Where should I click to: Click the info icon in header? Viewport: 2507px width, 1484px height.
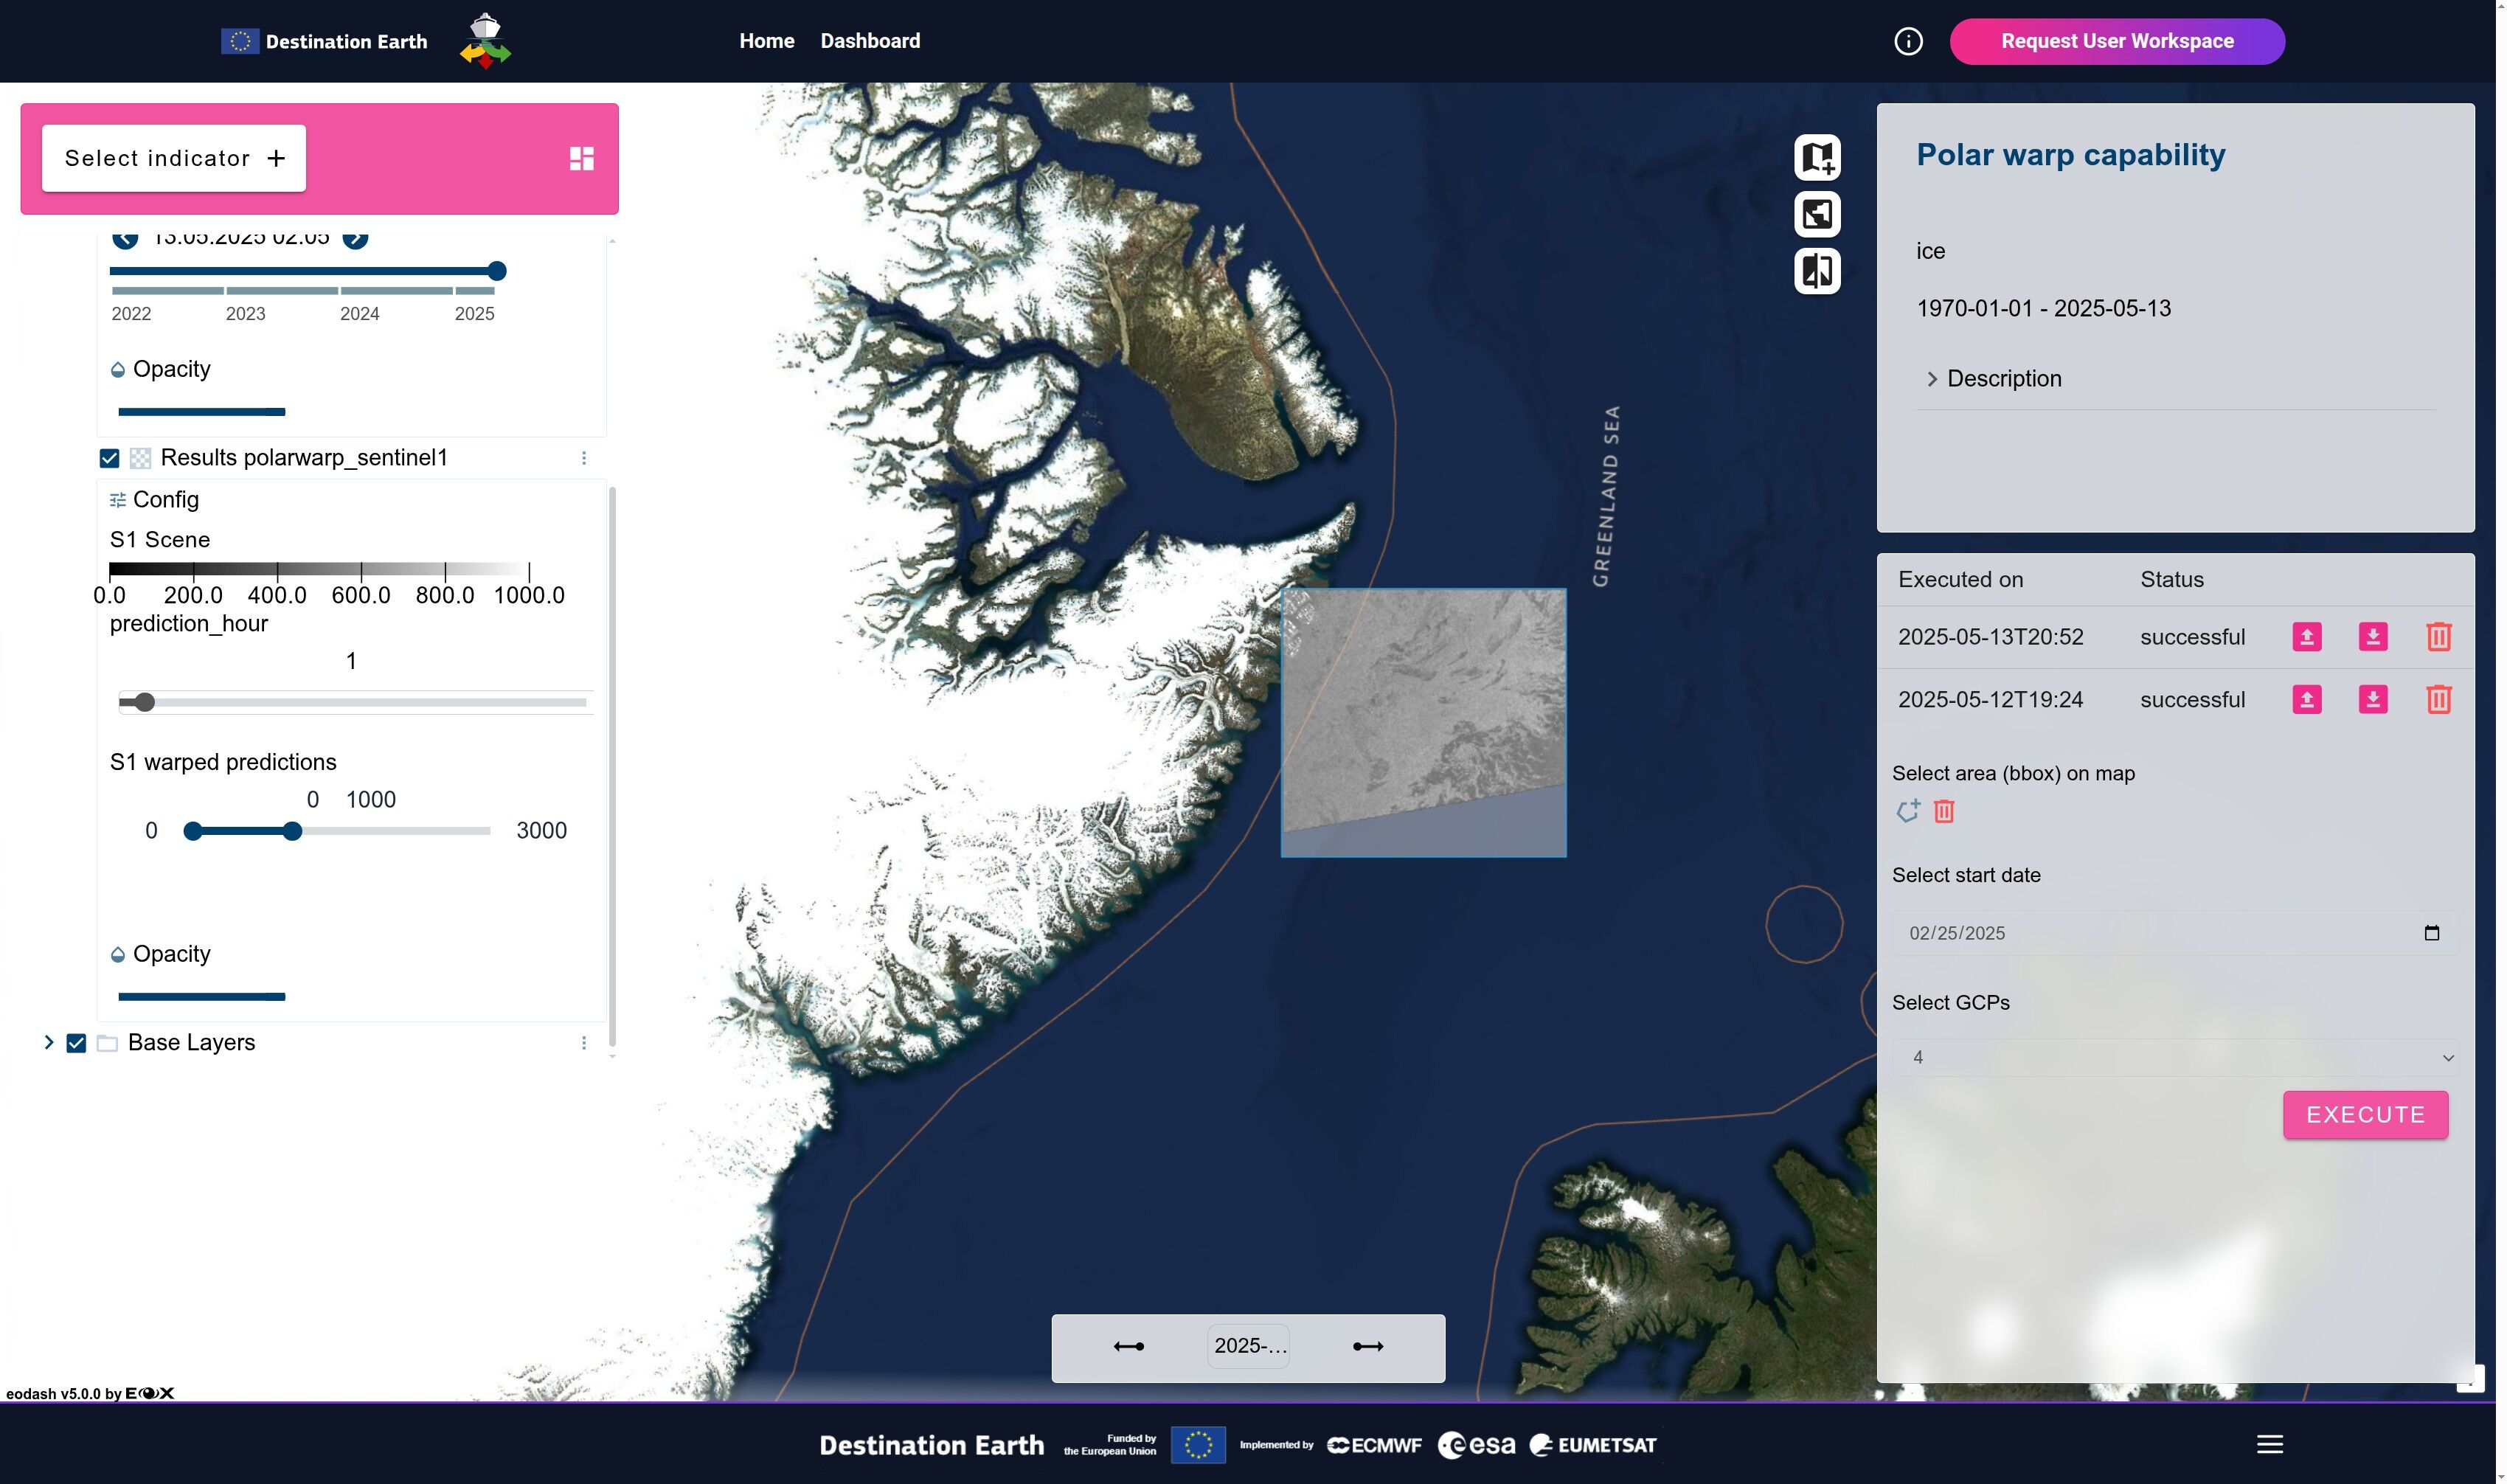pyautogui.click(x=1907, y=41)
